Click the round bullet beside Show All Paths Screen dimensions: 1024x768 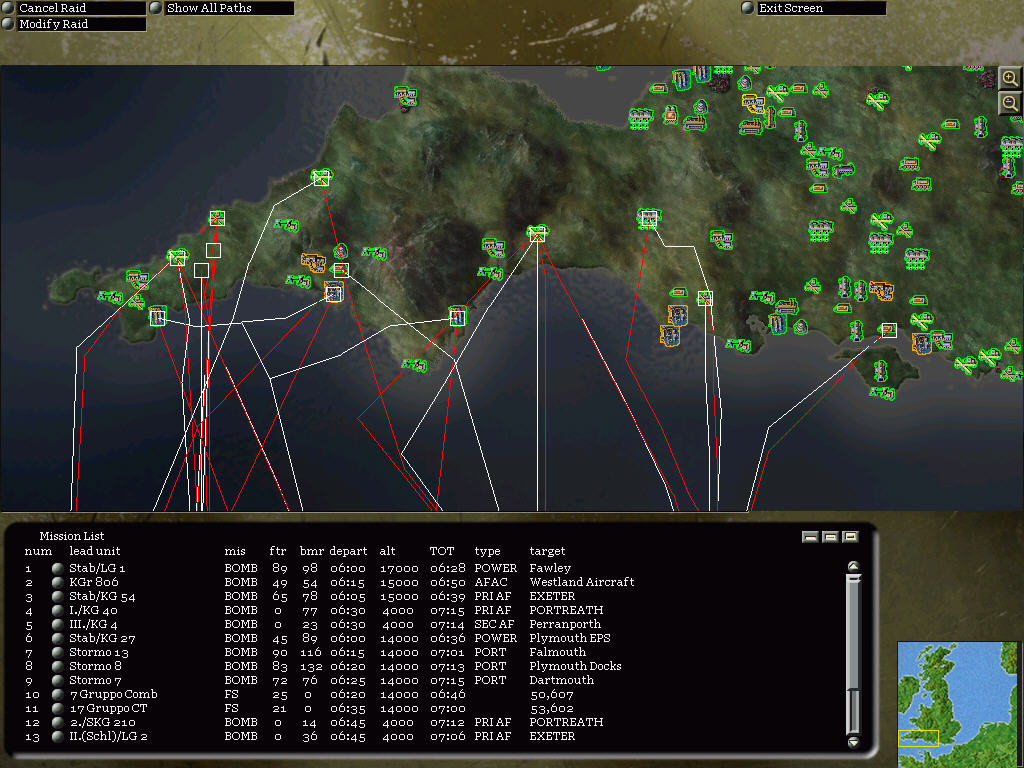click(156, 8)
